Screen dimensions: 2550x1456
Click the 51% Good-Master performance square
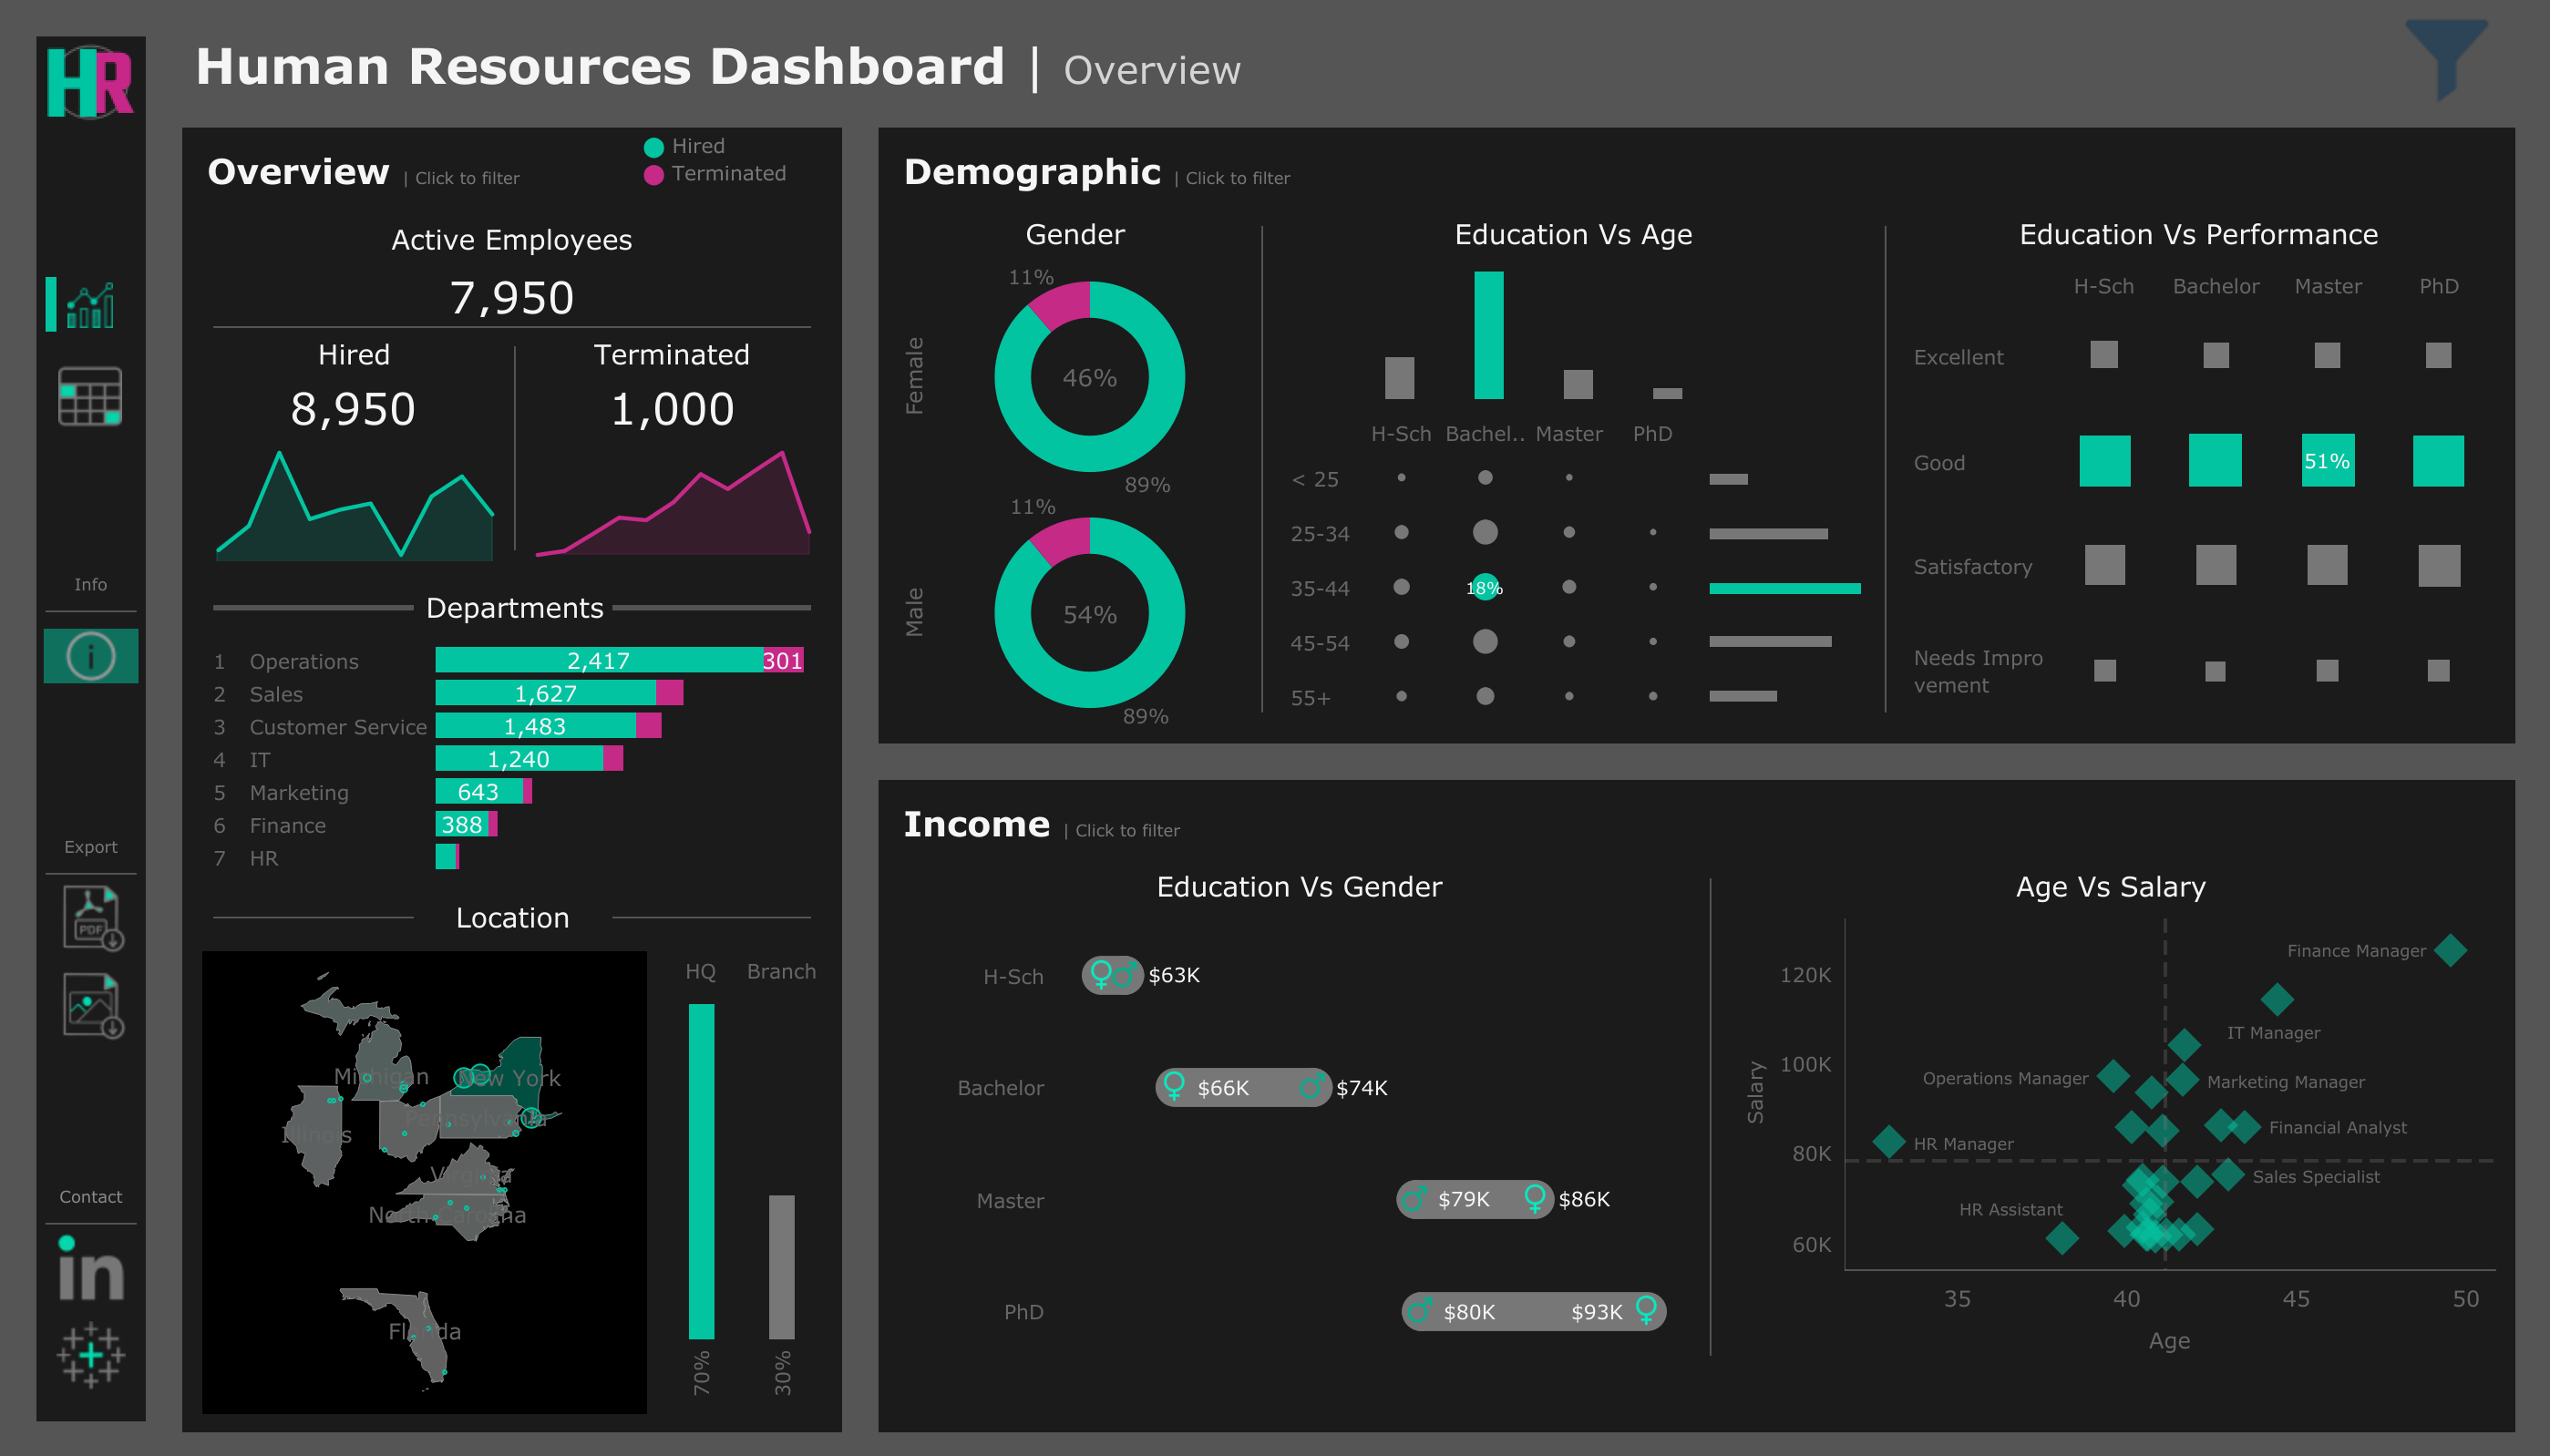click(2328, 462)
